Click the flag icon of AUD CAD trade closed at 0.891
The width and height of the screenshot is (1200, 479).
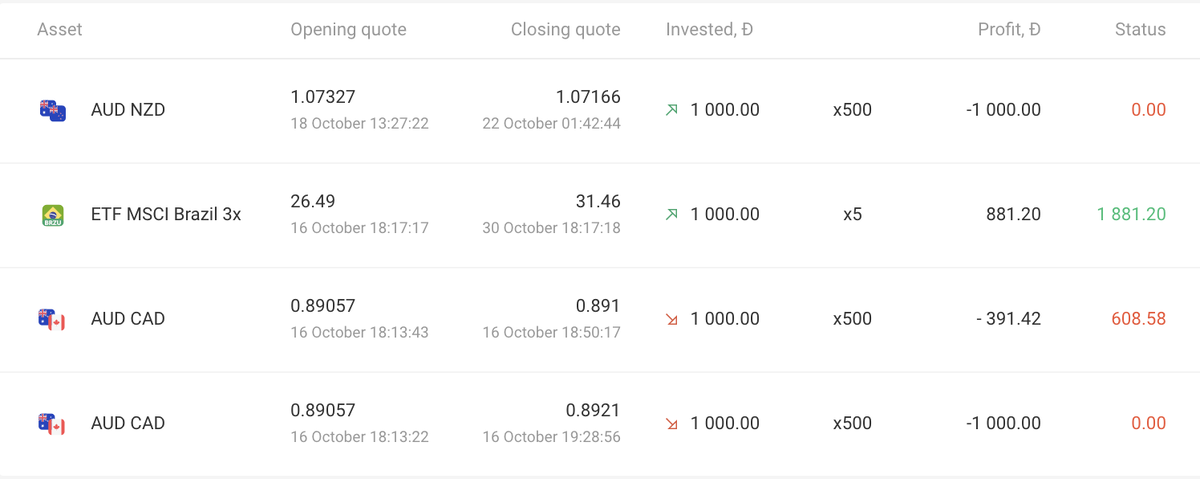(x=52, y=320)
